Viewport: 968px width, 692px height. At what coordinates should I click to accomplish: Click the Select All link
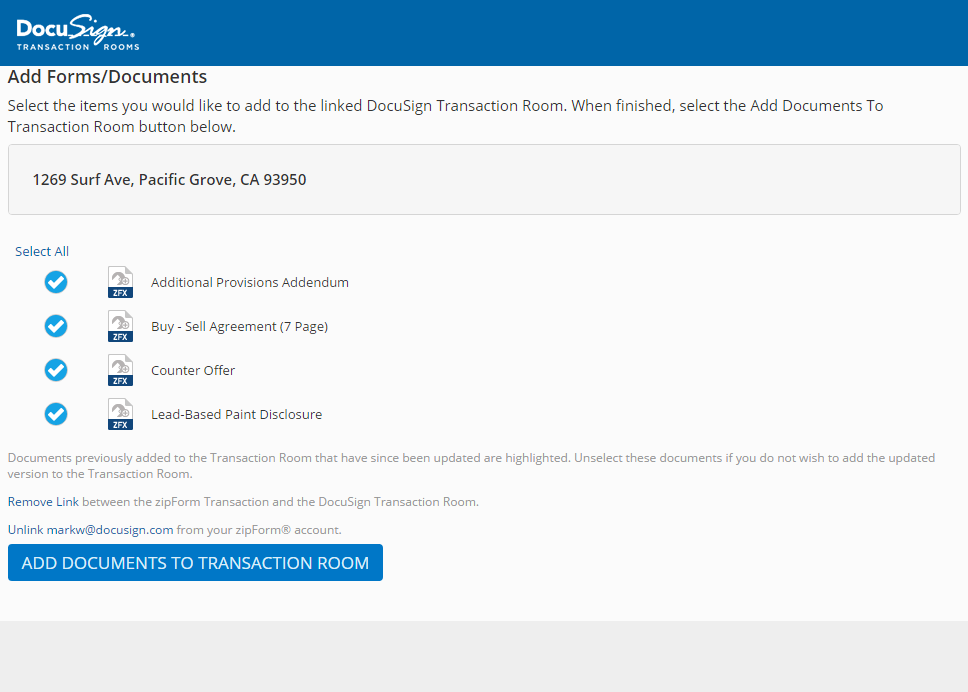point(42,251)
